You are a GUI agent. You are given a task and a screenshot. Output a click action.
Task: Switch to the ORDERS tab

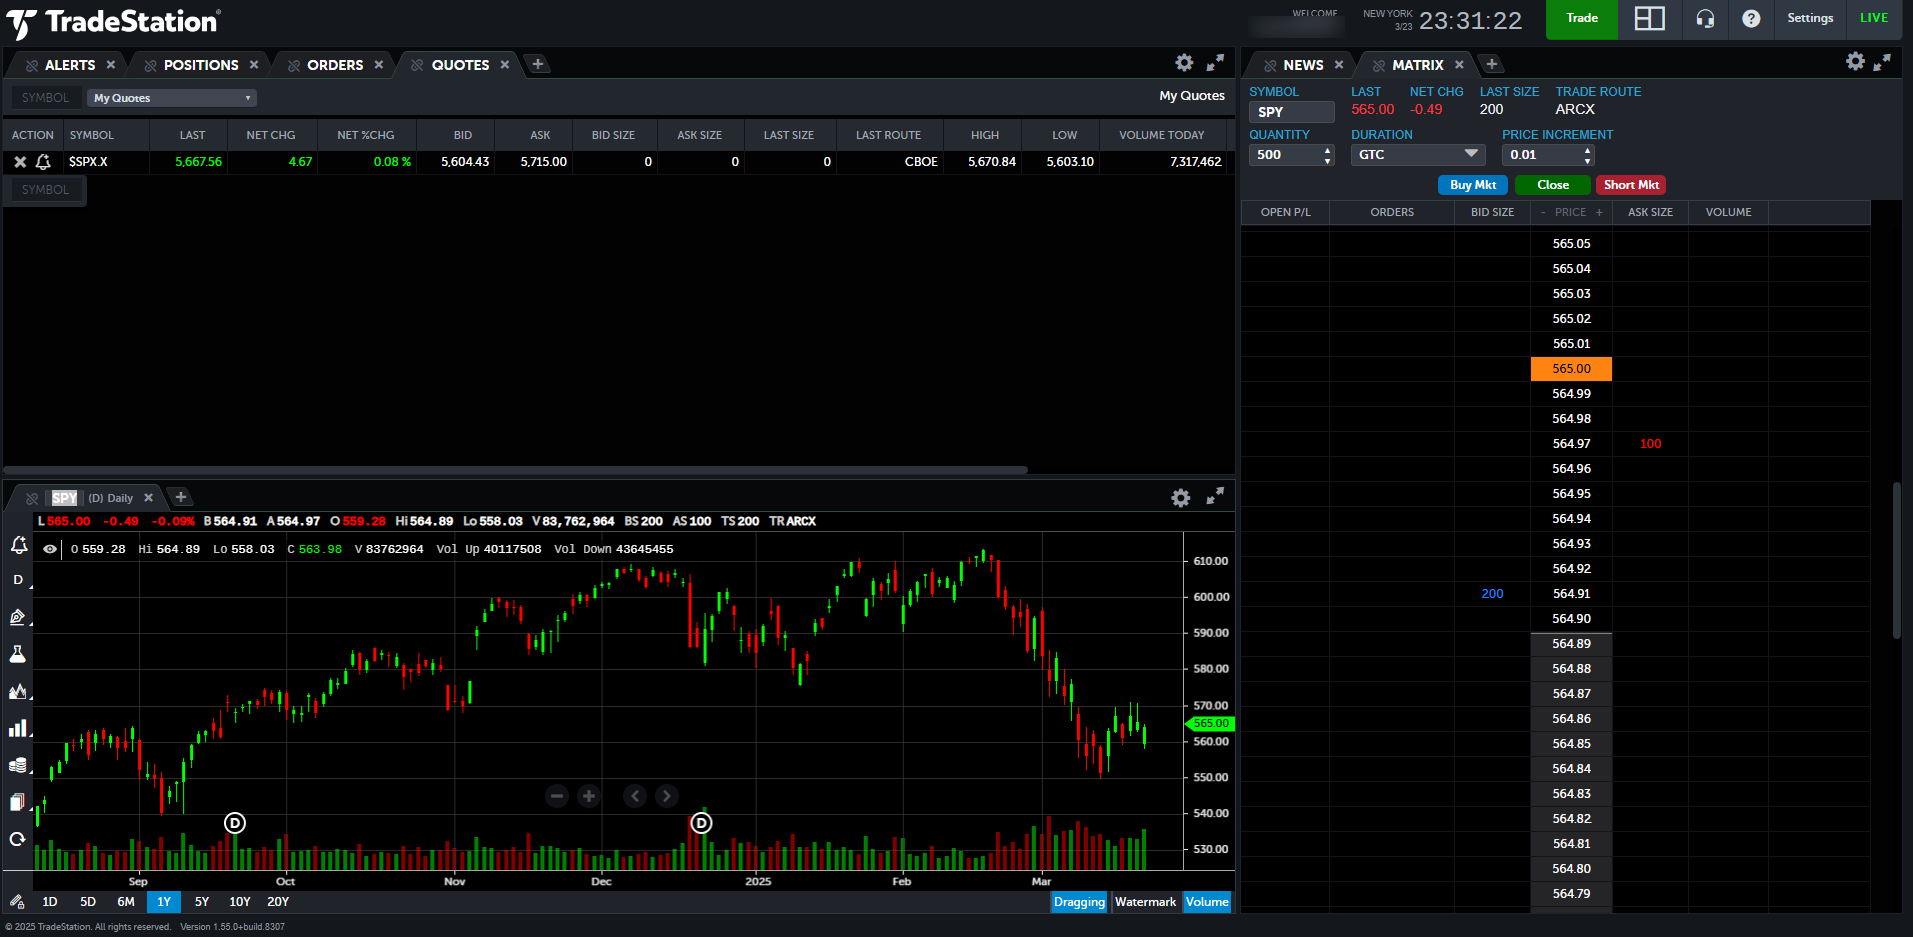[335, 65]
